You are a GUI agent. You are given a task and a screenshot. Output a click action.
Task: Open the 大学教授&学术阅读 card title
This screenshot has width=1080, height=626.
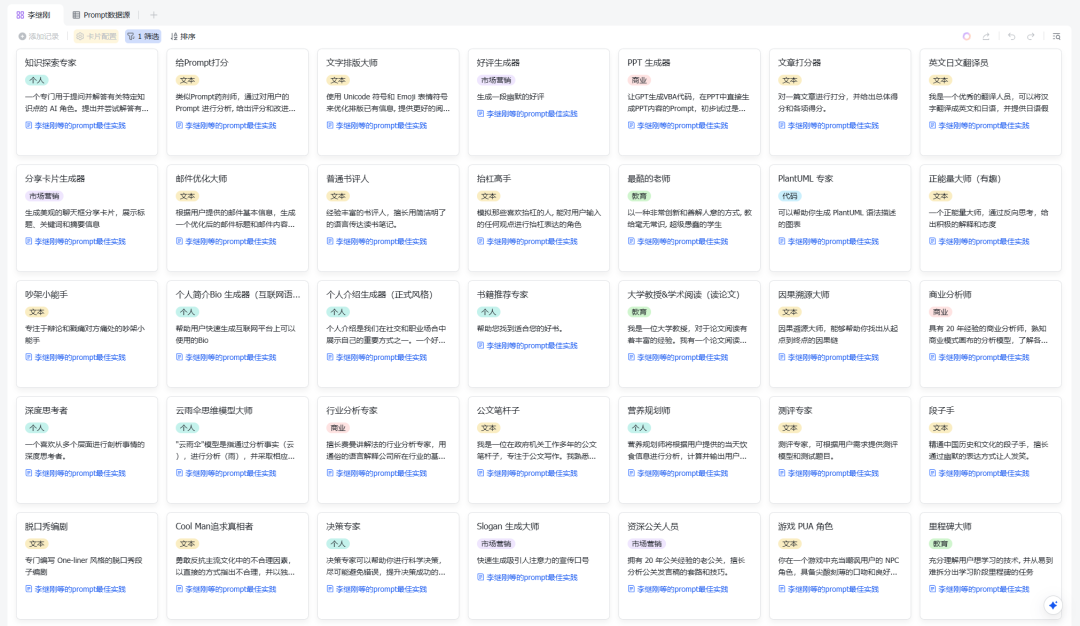683,294
